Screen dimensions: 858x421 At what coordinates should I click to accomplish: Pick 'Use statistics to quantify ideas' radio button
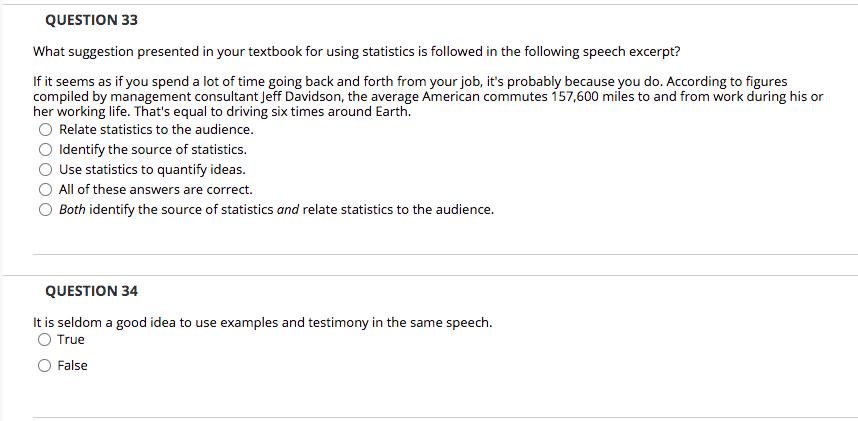[46, 170]
